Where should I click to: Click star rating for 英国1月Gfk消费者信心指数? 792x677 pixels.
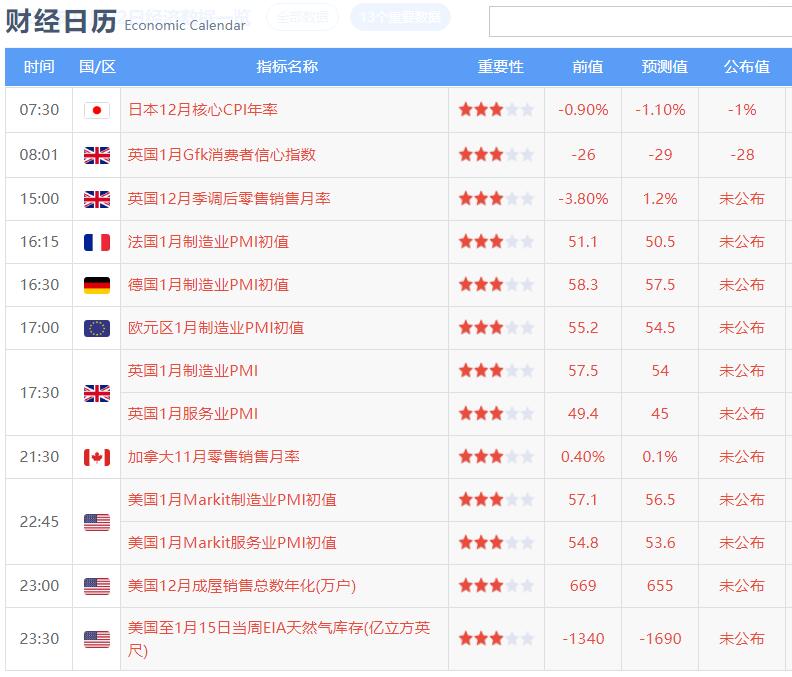(496, 154)
